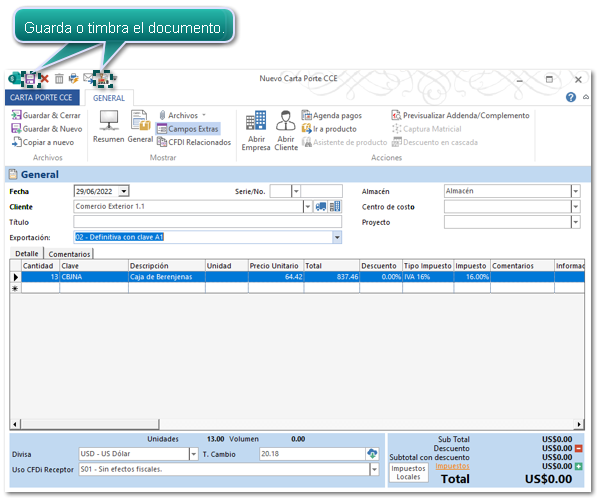Screen dimensions: 600x501
Task: Click the exchange rate refresh icon
Action: (x=373, y=454)
